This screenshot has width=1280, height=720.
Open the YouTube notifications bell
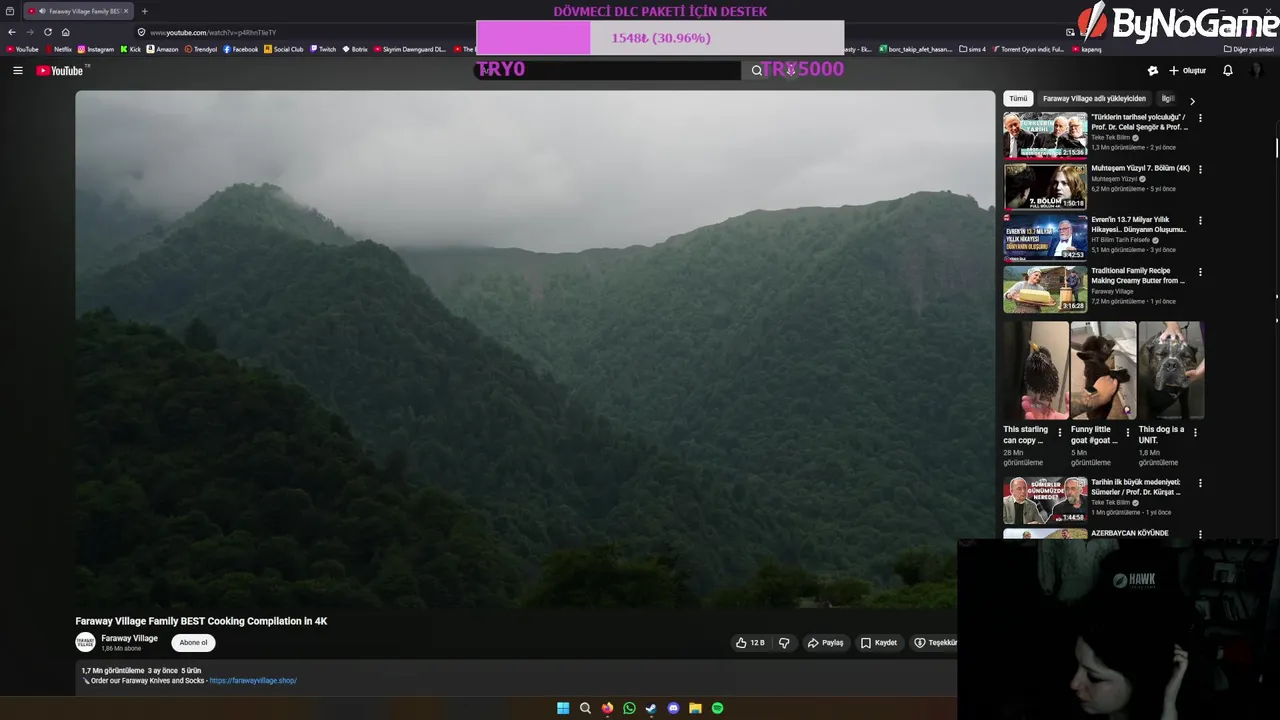(x=1228, y=71)
